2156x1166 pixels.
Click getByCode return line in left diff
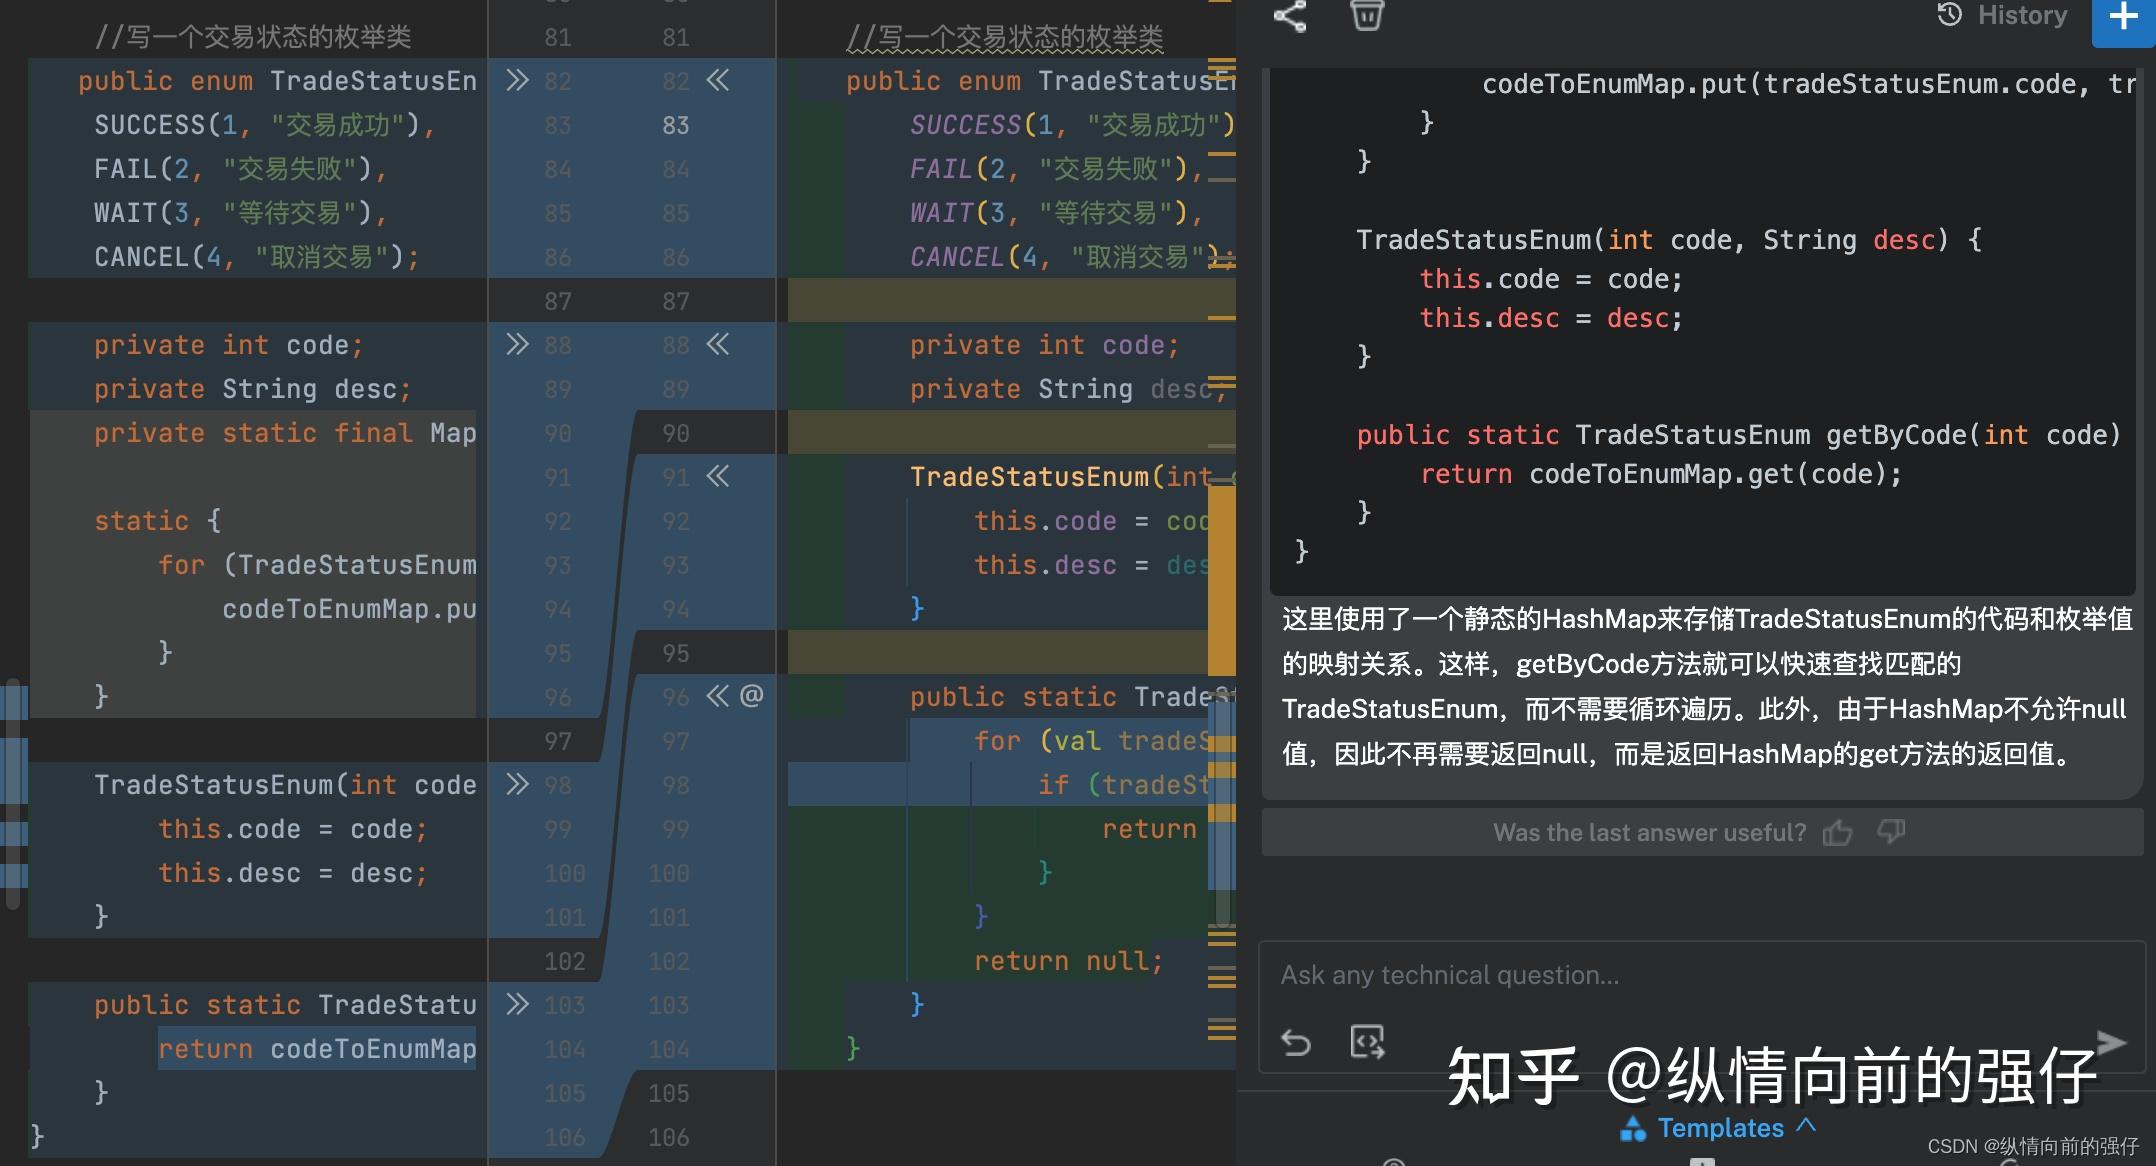316,1049
